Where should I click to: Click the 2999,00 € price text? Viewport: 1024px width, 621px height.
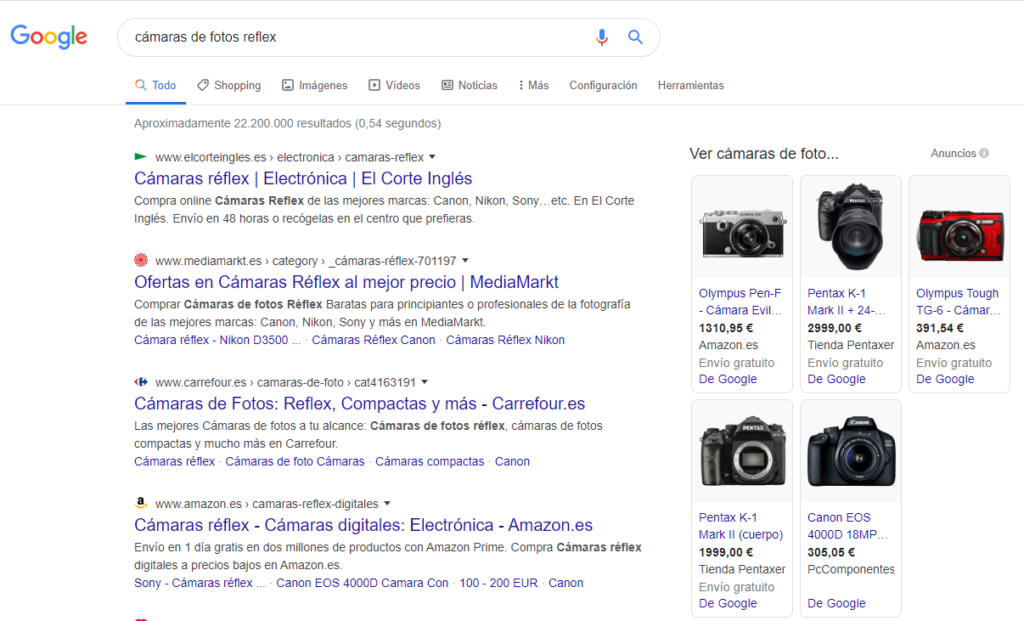click(x=834, y=328)
